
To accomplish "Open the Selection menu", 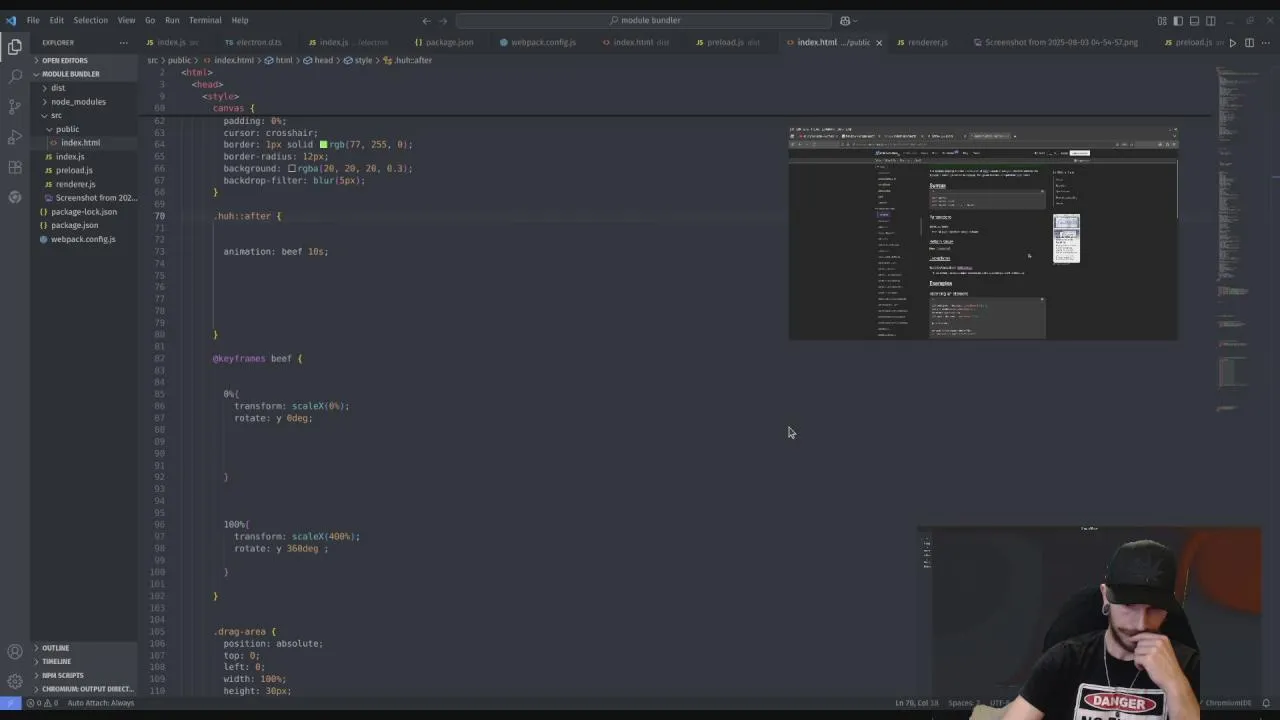I will (x=90, y=20).
